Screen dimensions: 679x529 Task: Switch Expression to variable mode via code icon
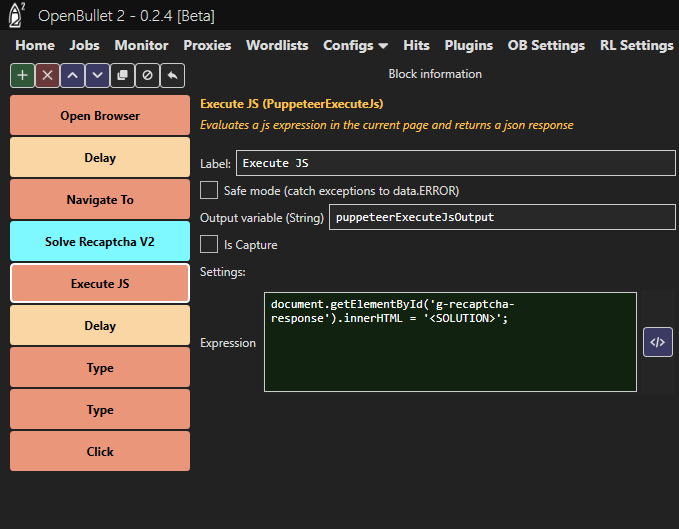click(658, 342)
